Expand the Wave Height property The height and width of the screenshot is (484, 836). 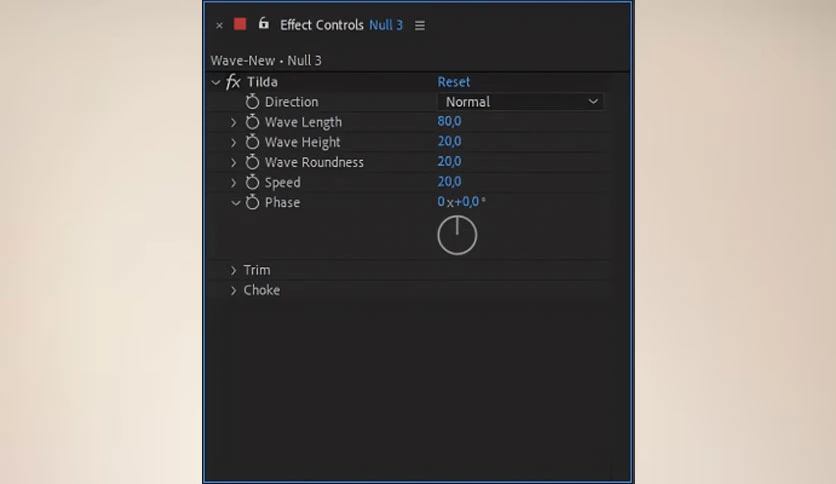(234, 143)
